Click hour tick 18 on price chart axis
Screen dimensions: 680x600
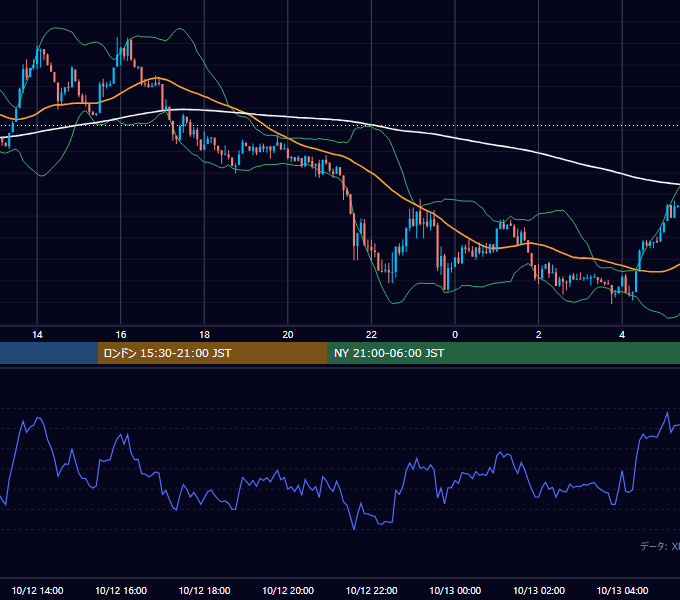tap(204, 335)
